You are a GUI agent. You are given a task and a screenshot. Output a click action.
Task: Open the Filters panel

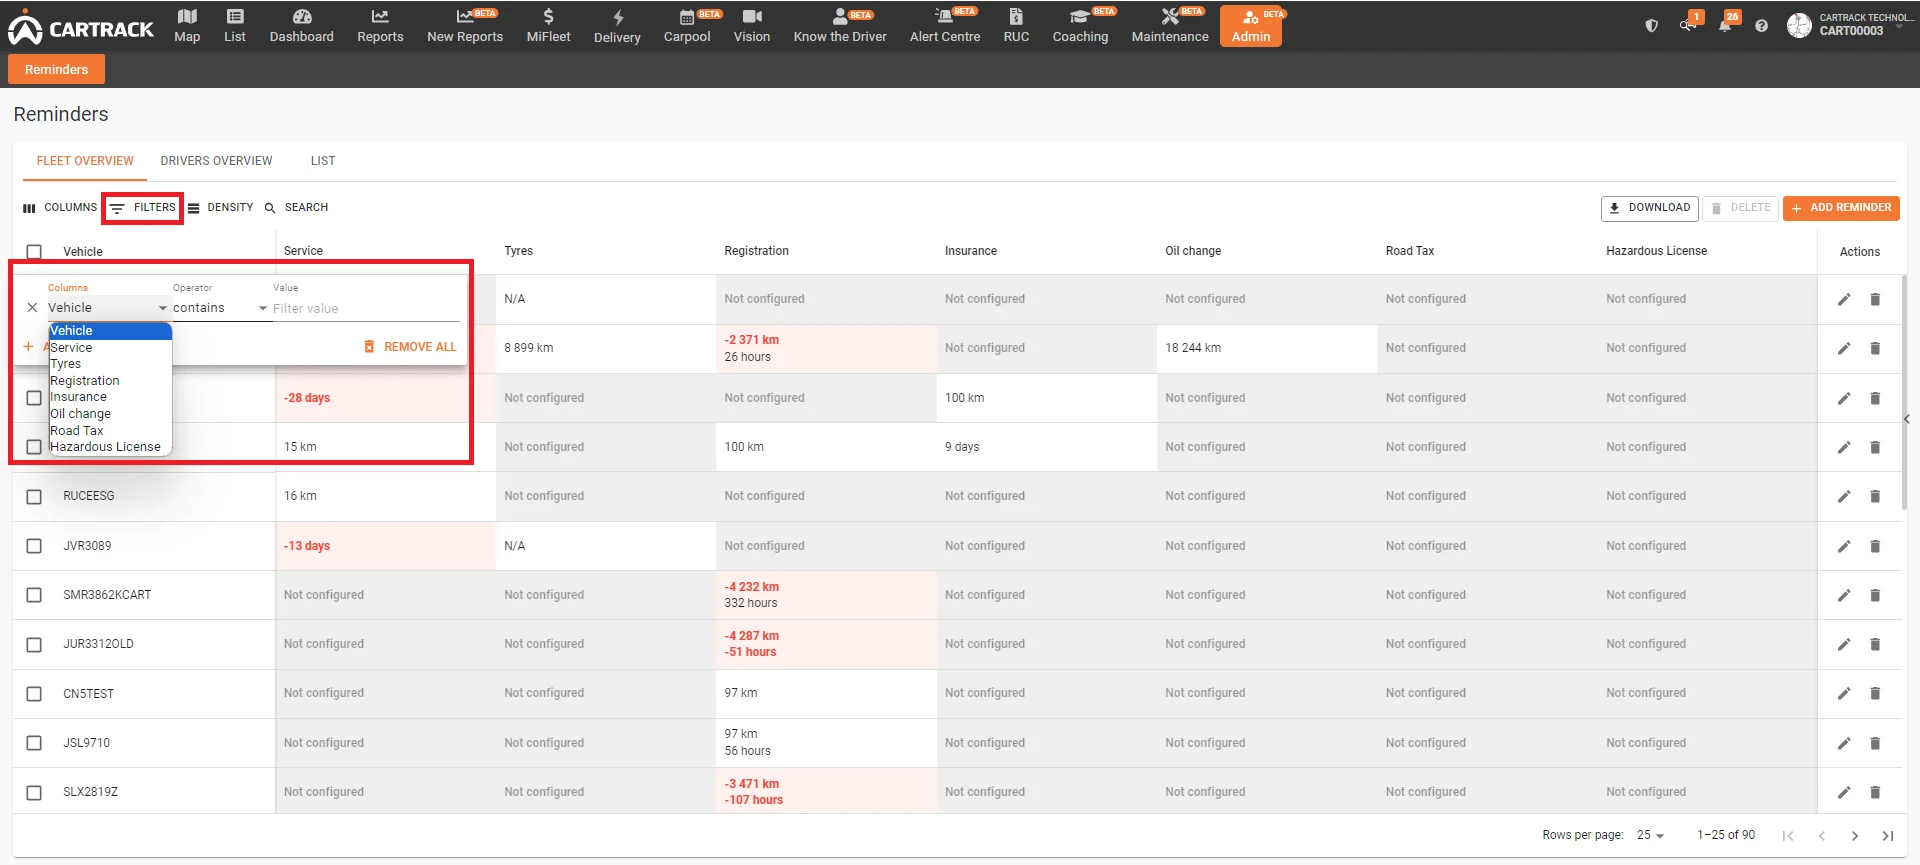pos(143,208)
